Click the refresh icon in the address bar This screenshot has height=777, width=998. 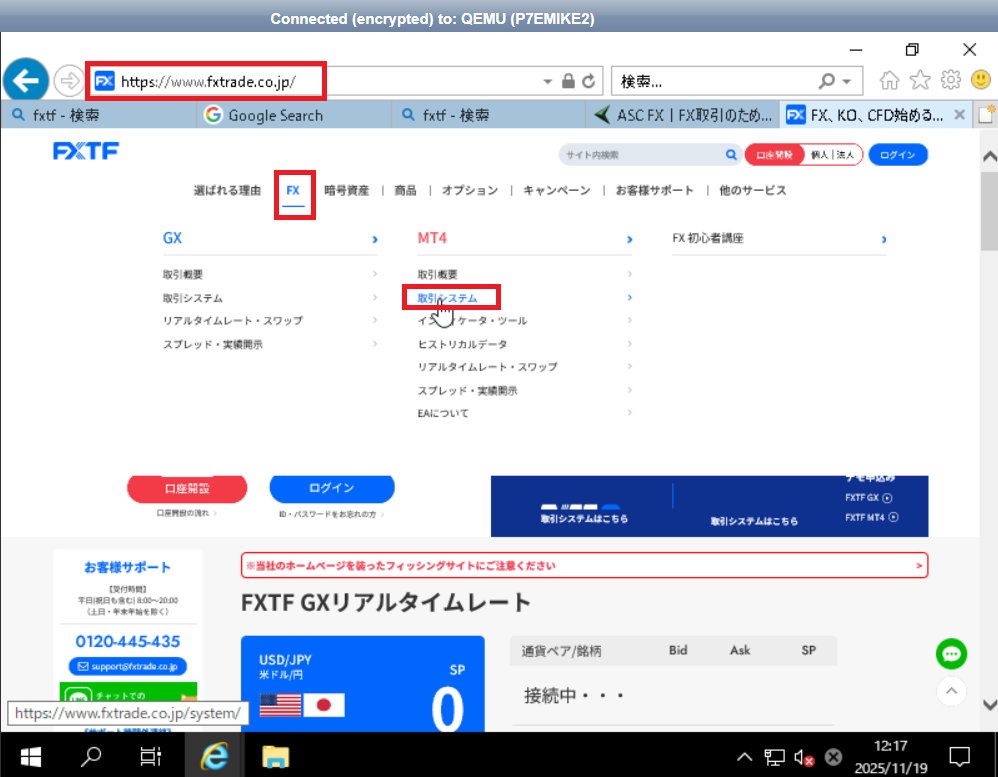[x=589, y=80]
